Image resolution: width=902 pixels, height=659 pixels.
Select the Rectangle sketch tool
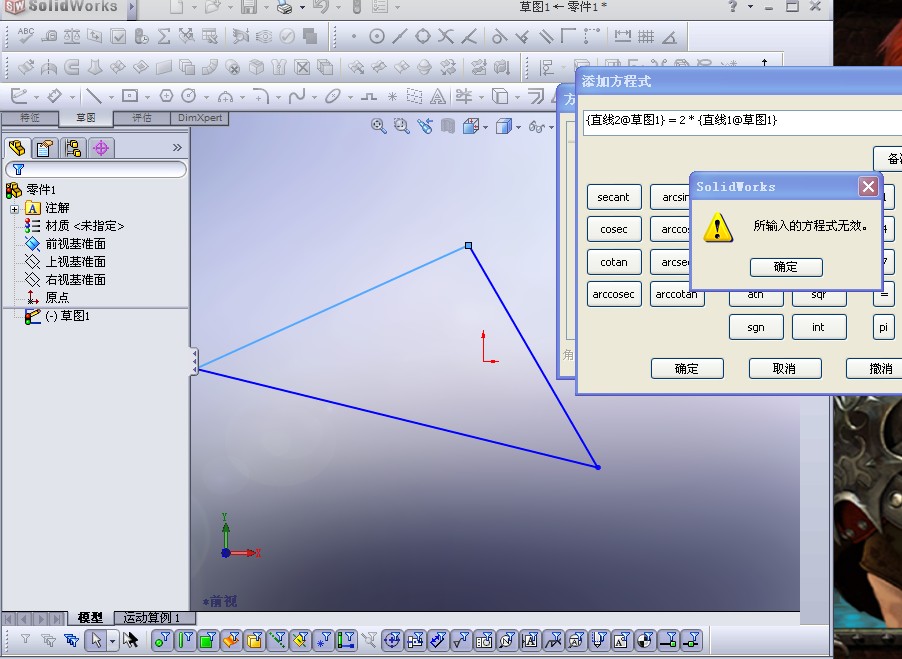130,96
